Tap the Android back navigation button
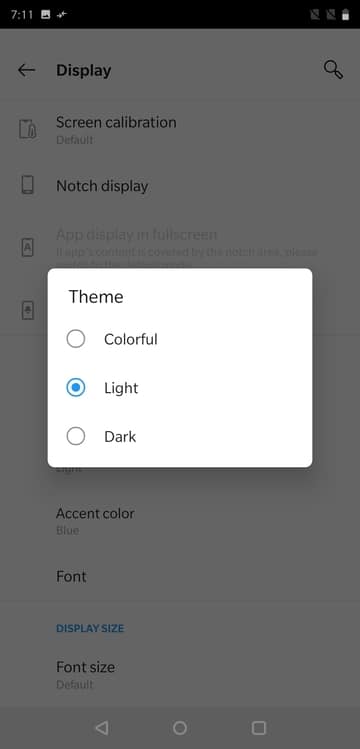The height and width of the screenshot is (749, 360). [x=101, y=728]
